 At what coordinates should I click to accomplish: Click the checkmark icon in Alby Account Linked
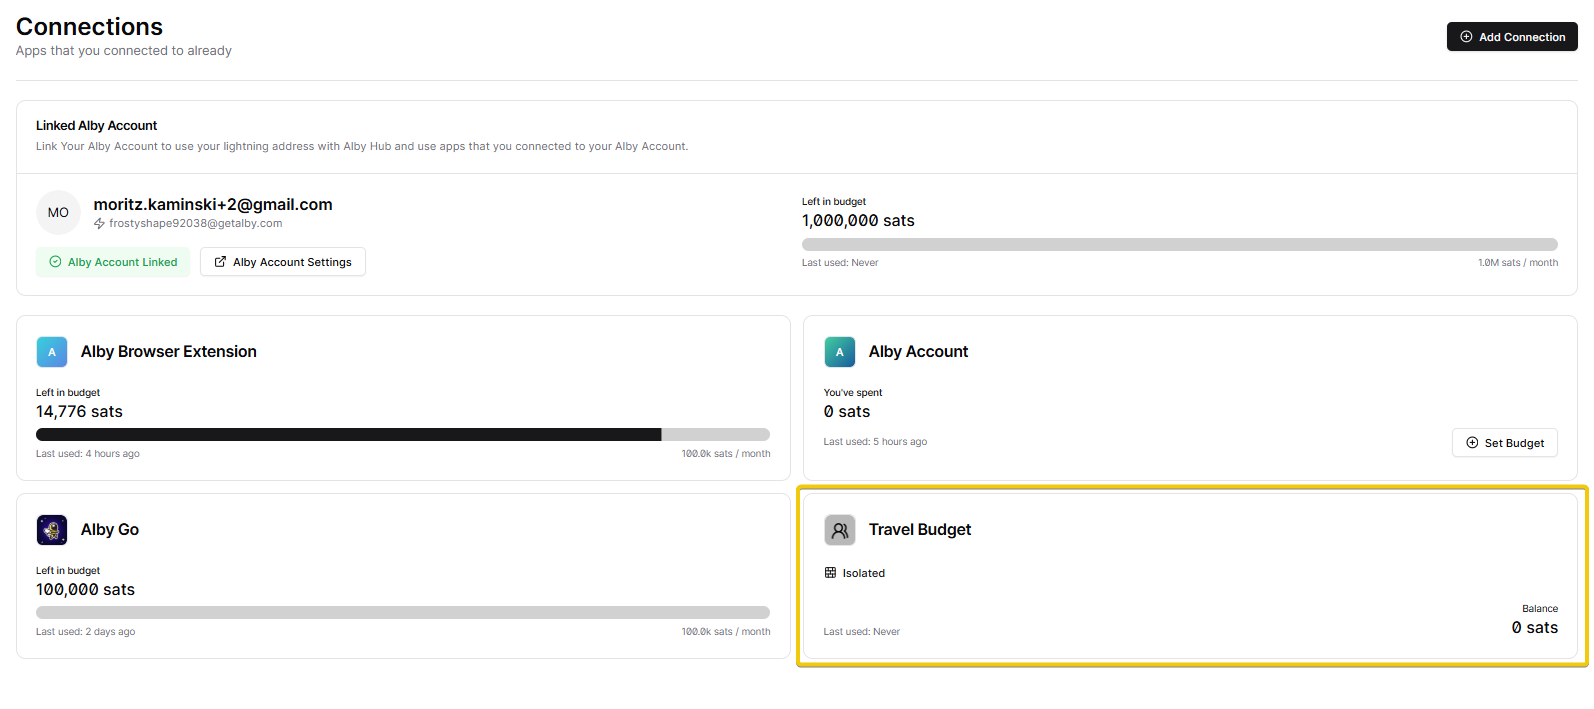[x=55, y=262]
